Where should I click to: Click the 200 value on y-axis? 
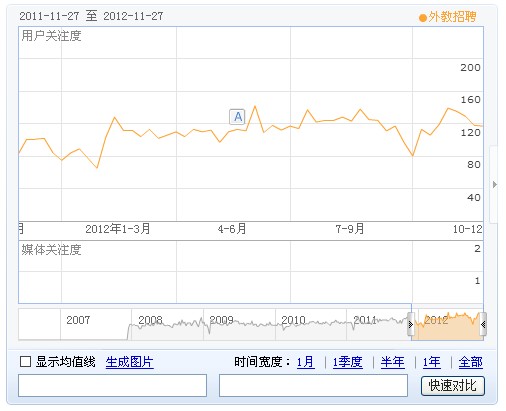coord(470,68)
